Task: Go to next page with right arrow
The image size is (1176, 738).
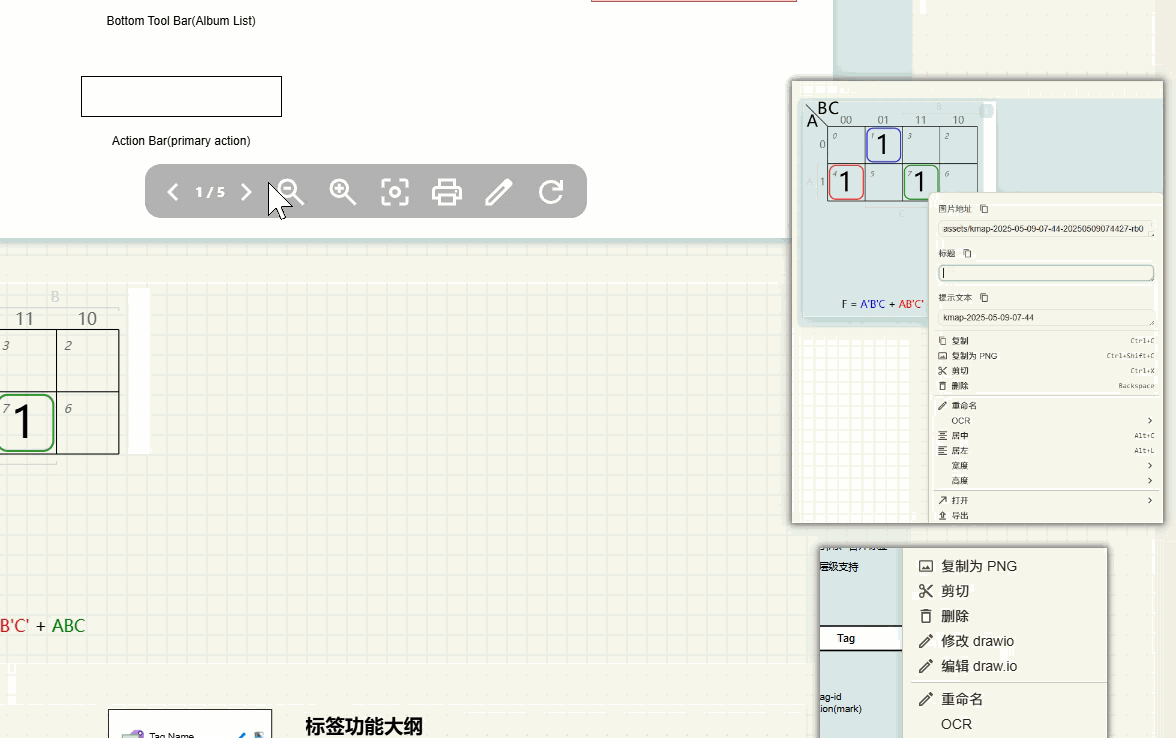Action: (x=246, y=191)
